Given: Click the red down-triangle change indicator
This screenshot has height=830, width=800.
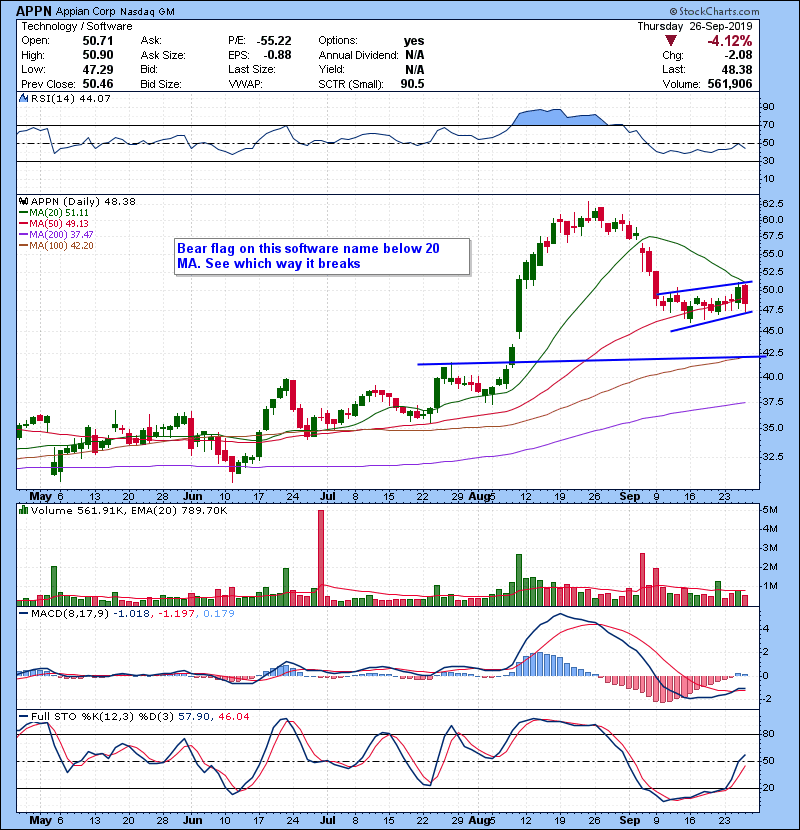Looking at the screenshot, I should 670,41.
